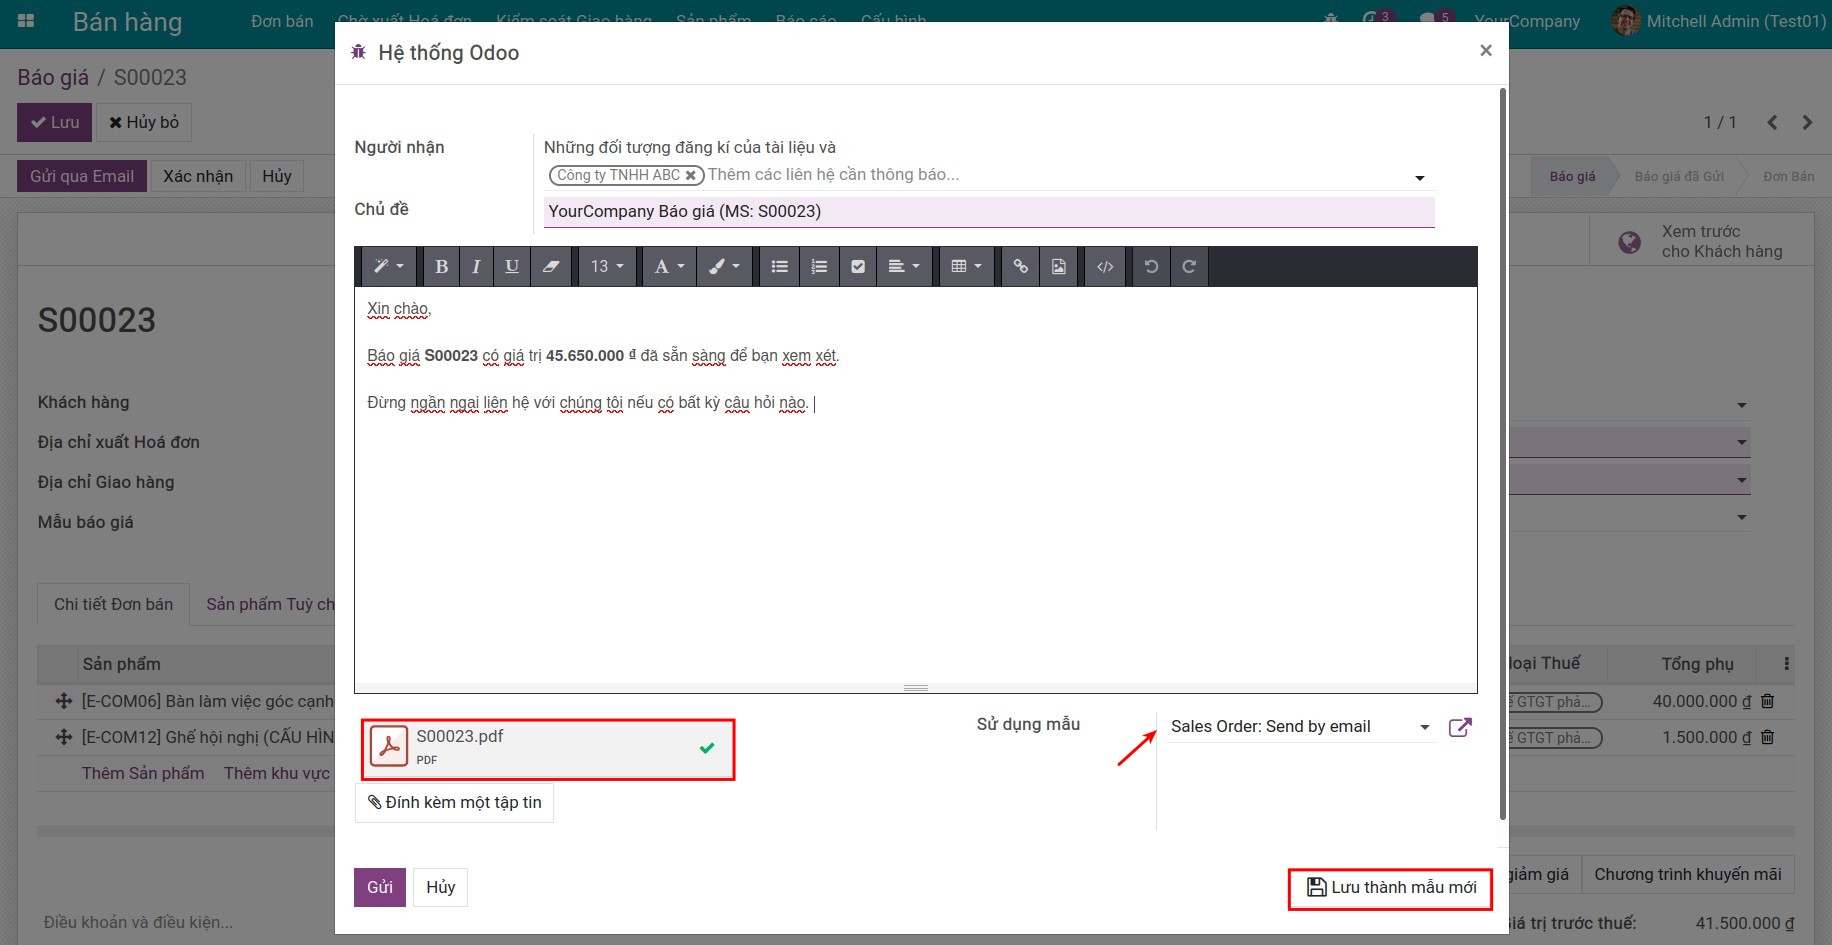
Task: Open the messages icon with badge 5
Action: click(x=1435, y=19)
